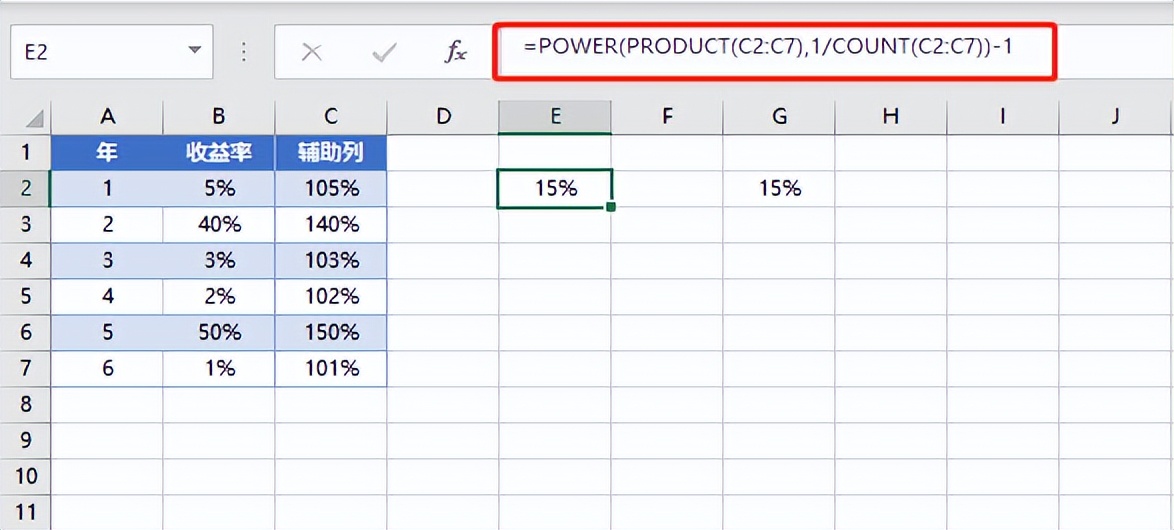
Task: Click the cell showing 50%
Action: [219, 332]
